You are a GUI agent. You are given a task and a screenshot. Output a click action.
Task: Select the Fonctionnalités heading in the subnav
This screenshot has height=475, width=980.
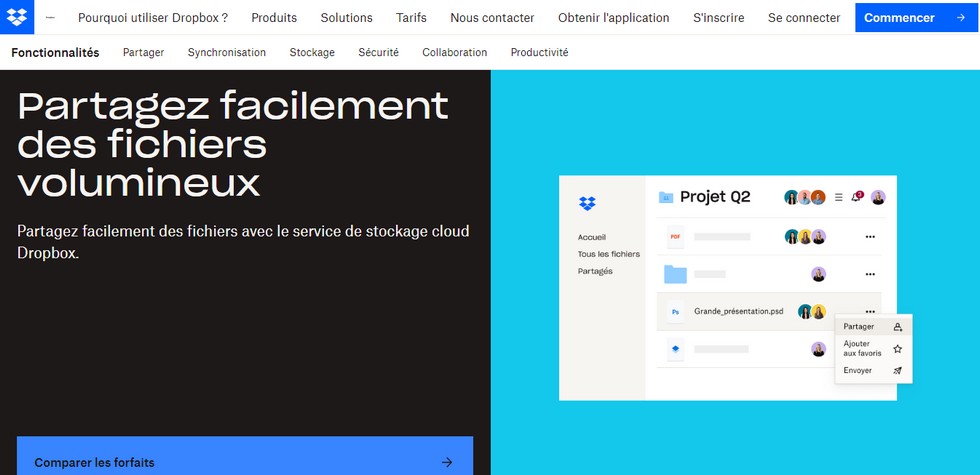tap(55, 52)
